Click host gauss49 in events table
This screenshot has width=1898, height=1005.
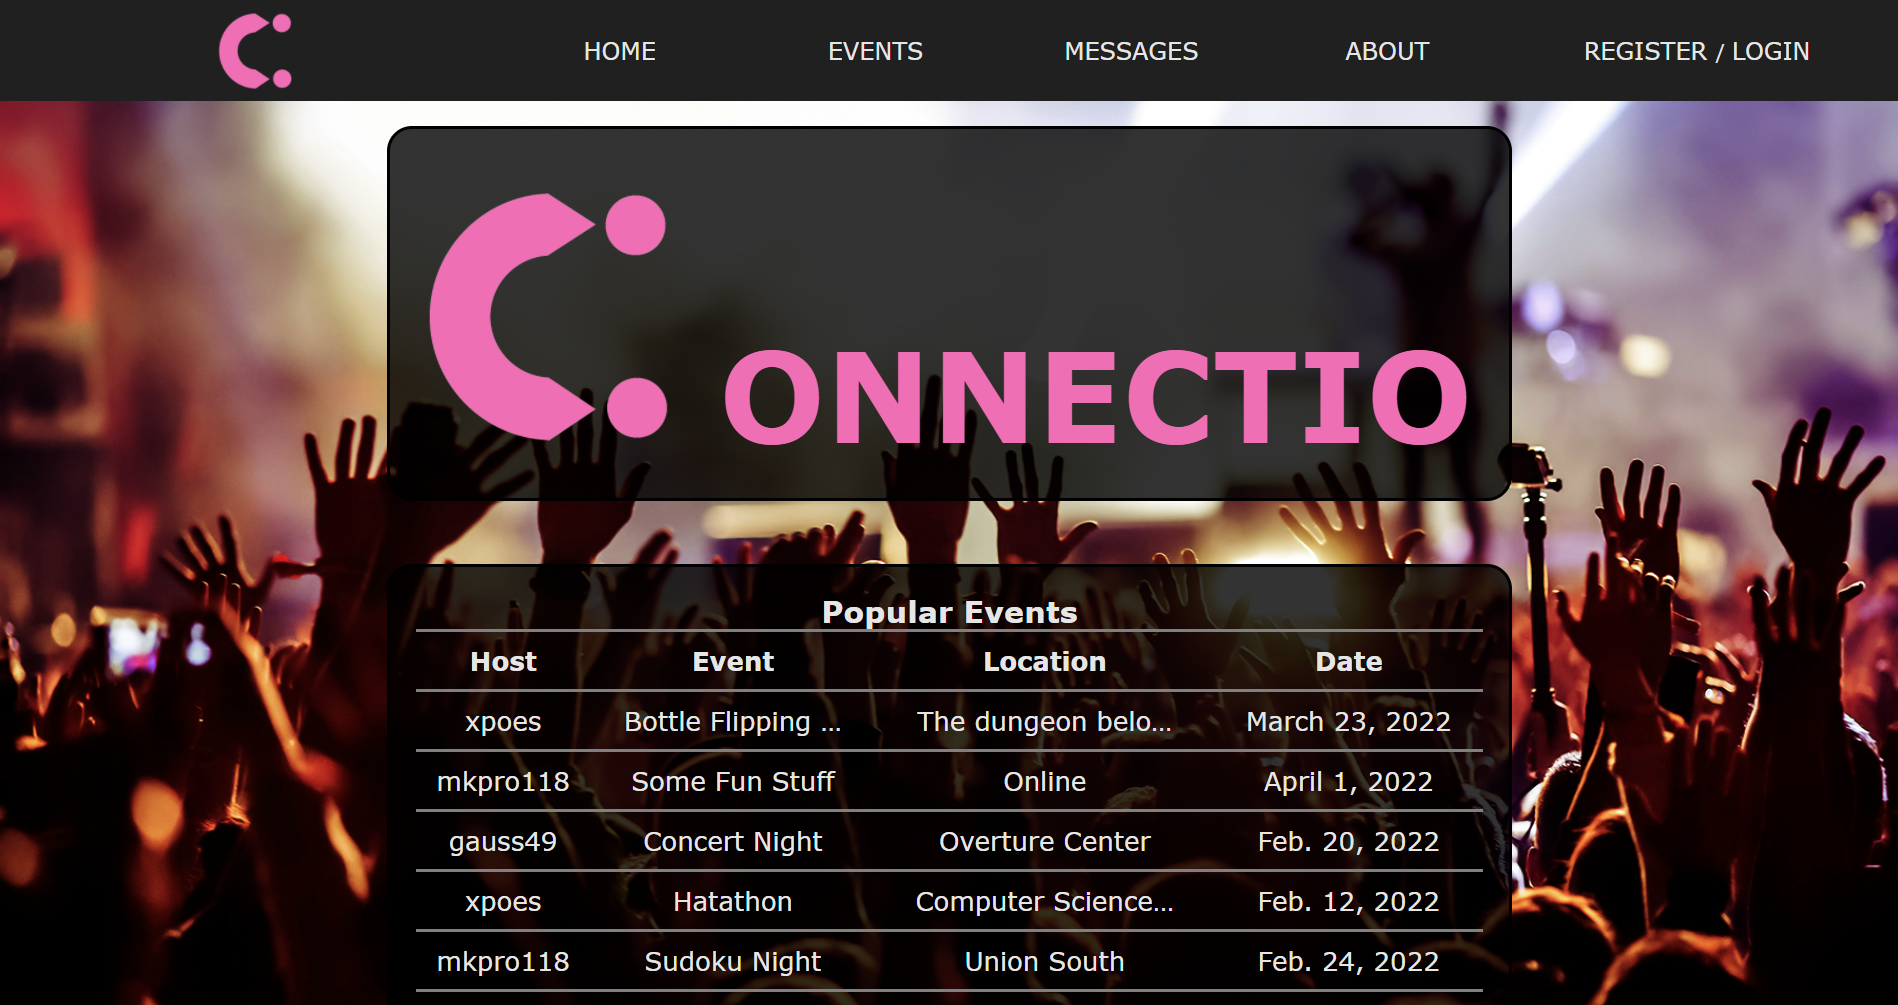502,842
